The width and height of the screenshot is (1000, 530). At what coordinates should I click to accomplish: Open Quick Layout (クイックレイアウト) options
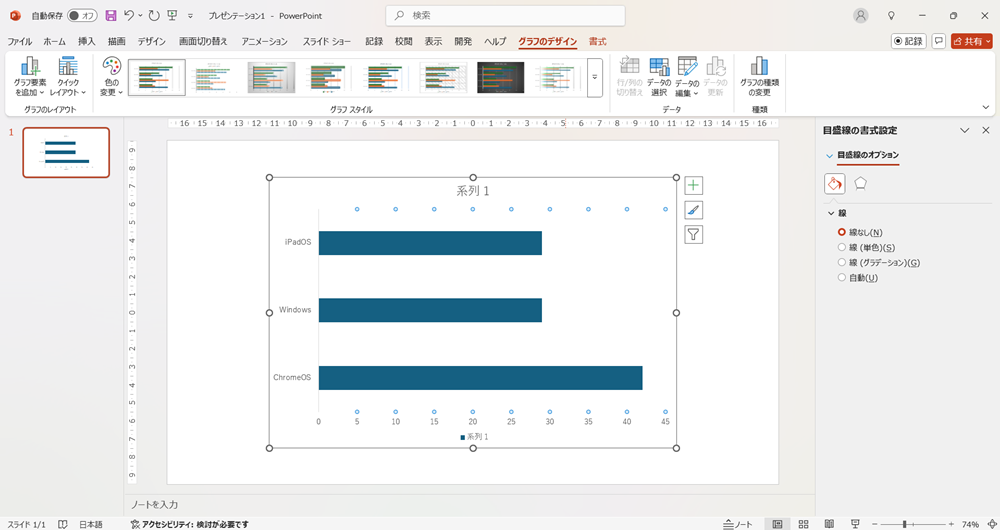pyautogui.click(x=68, y=77)
